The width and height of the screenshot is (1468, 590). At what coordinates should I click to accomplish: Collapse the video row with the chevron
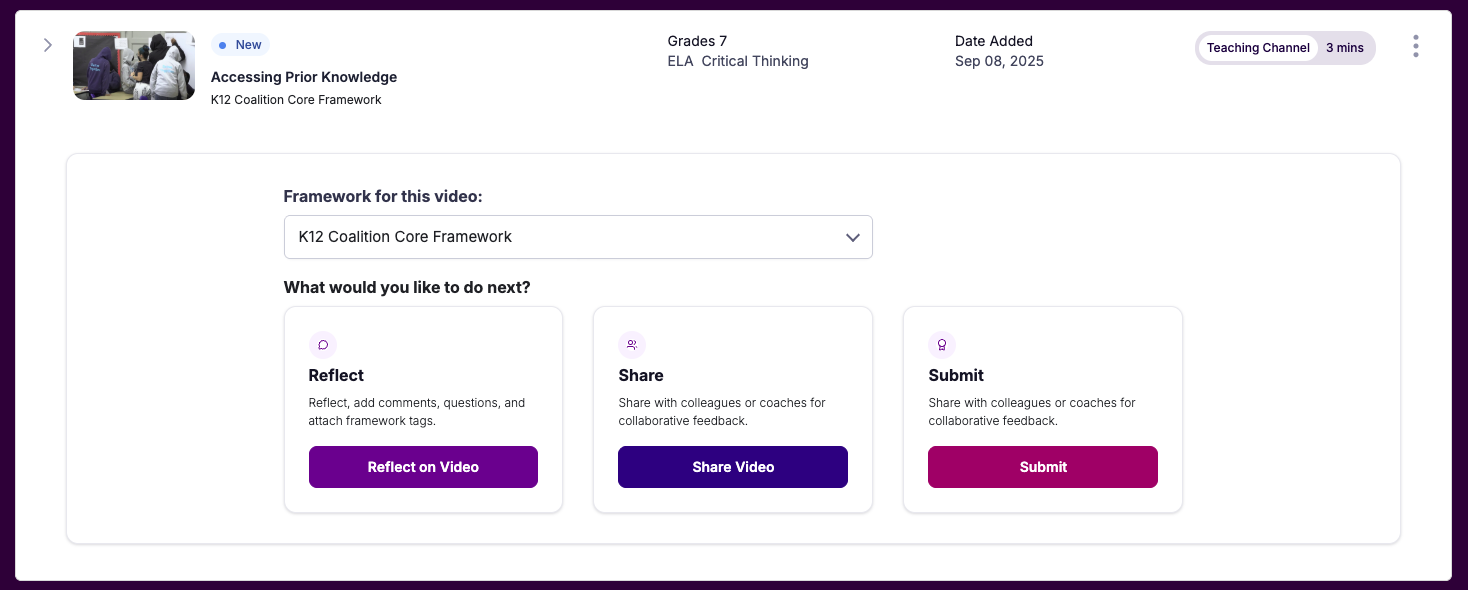coord(47,45)
